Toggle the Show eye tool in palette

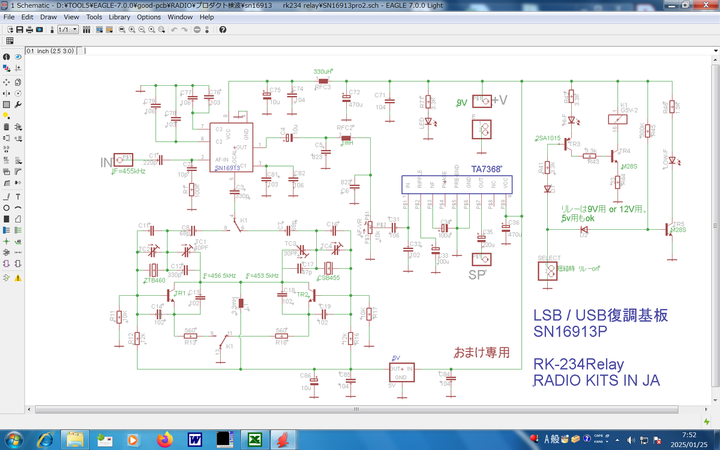coord(18,57)
